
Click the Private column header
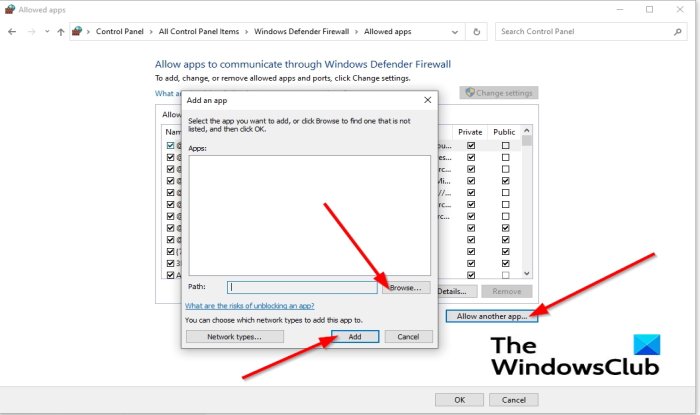[x=470, y=132]
